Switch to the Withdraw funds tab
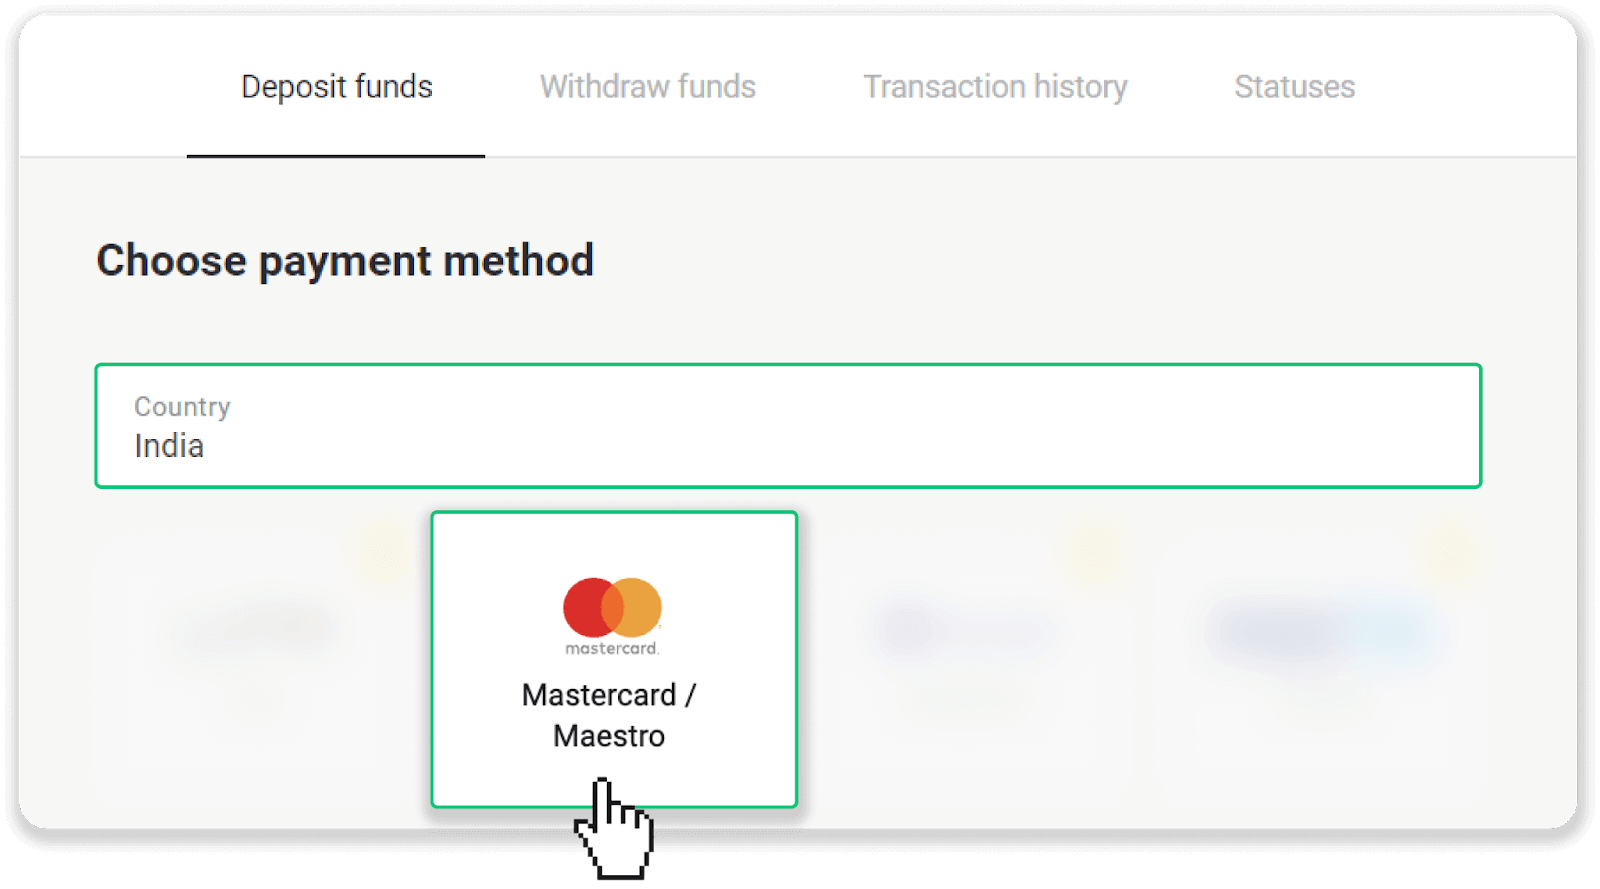The width and height of the screenshot is (1600, 889). pyautogui.click(x=647, y=87)
